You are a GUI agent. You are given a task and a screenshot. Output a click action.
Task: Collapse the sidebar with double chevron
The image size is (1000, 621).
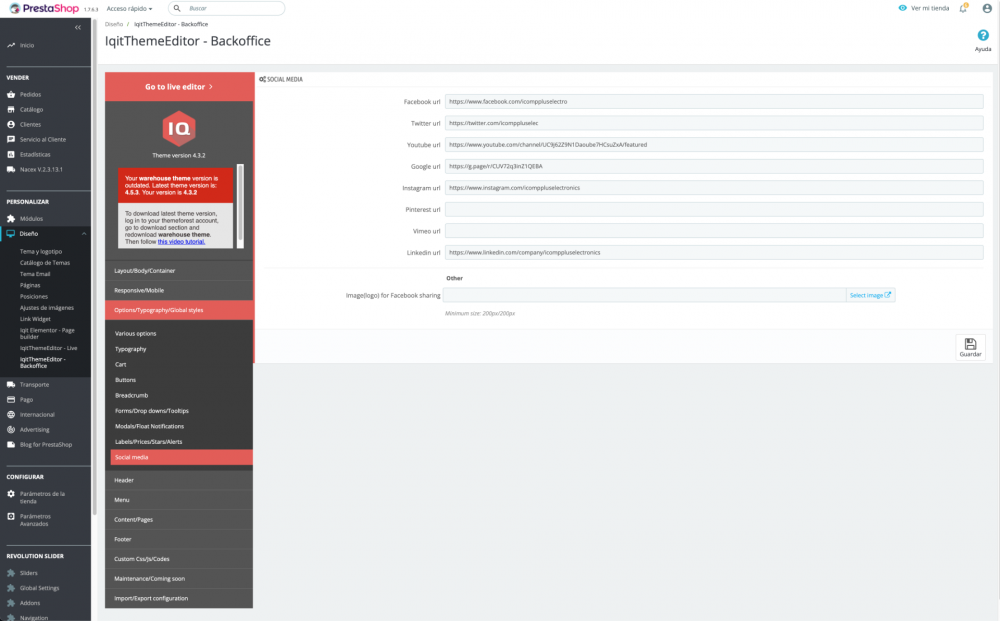pos(78,27)
